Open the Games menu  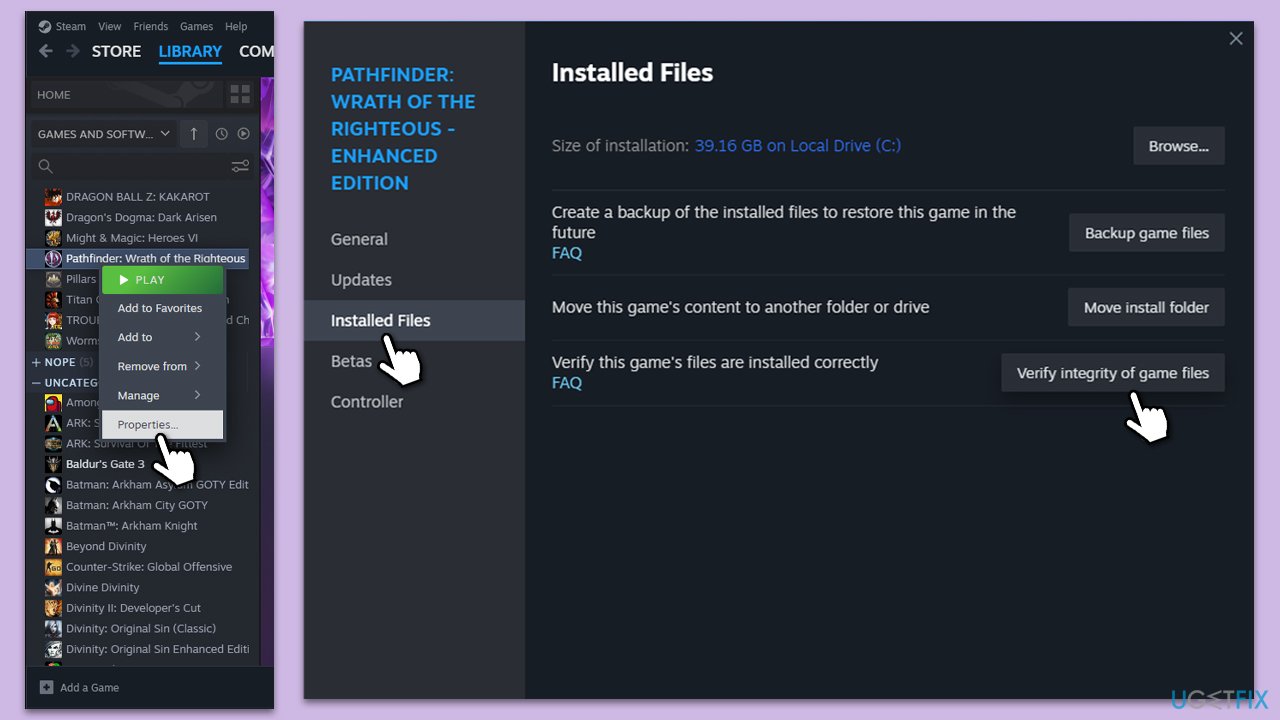pos(196,27)
